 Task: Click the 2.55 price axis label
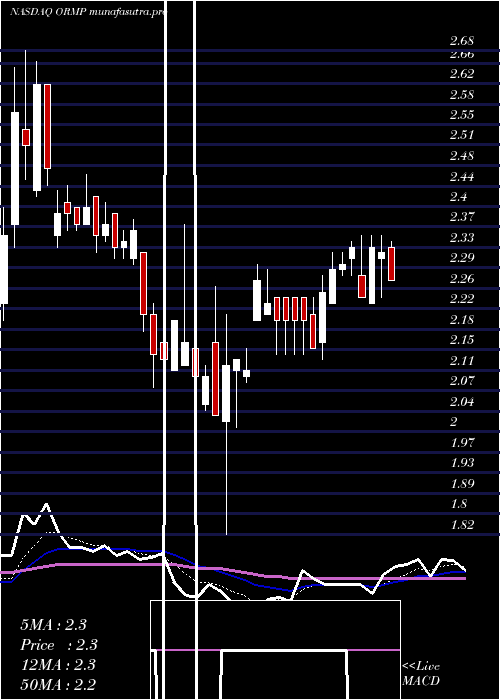[x=462, y=115]
